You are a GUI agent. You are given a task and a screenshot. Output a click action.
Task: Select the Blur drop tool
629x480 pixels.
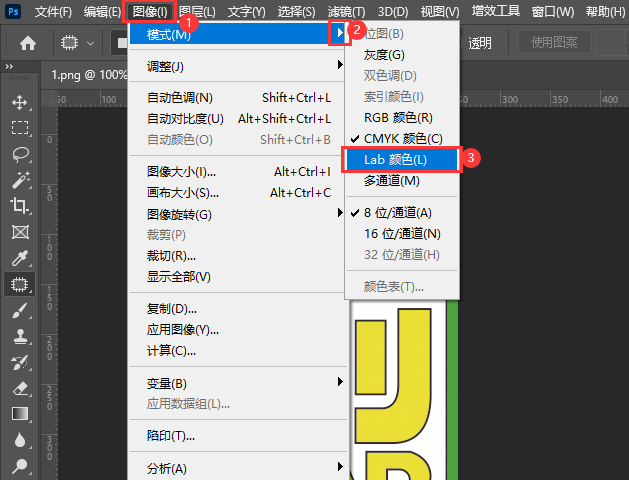[x=20, y=439]
